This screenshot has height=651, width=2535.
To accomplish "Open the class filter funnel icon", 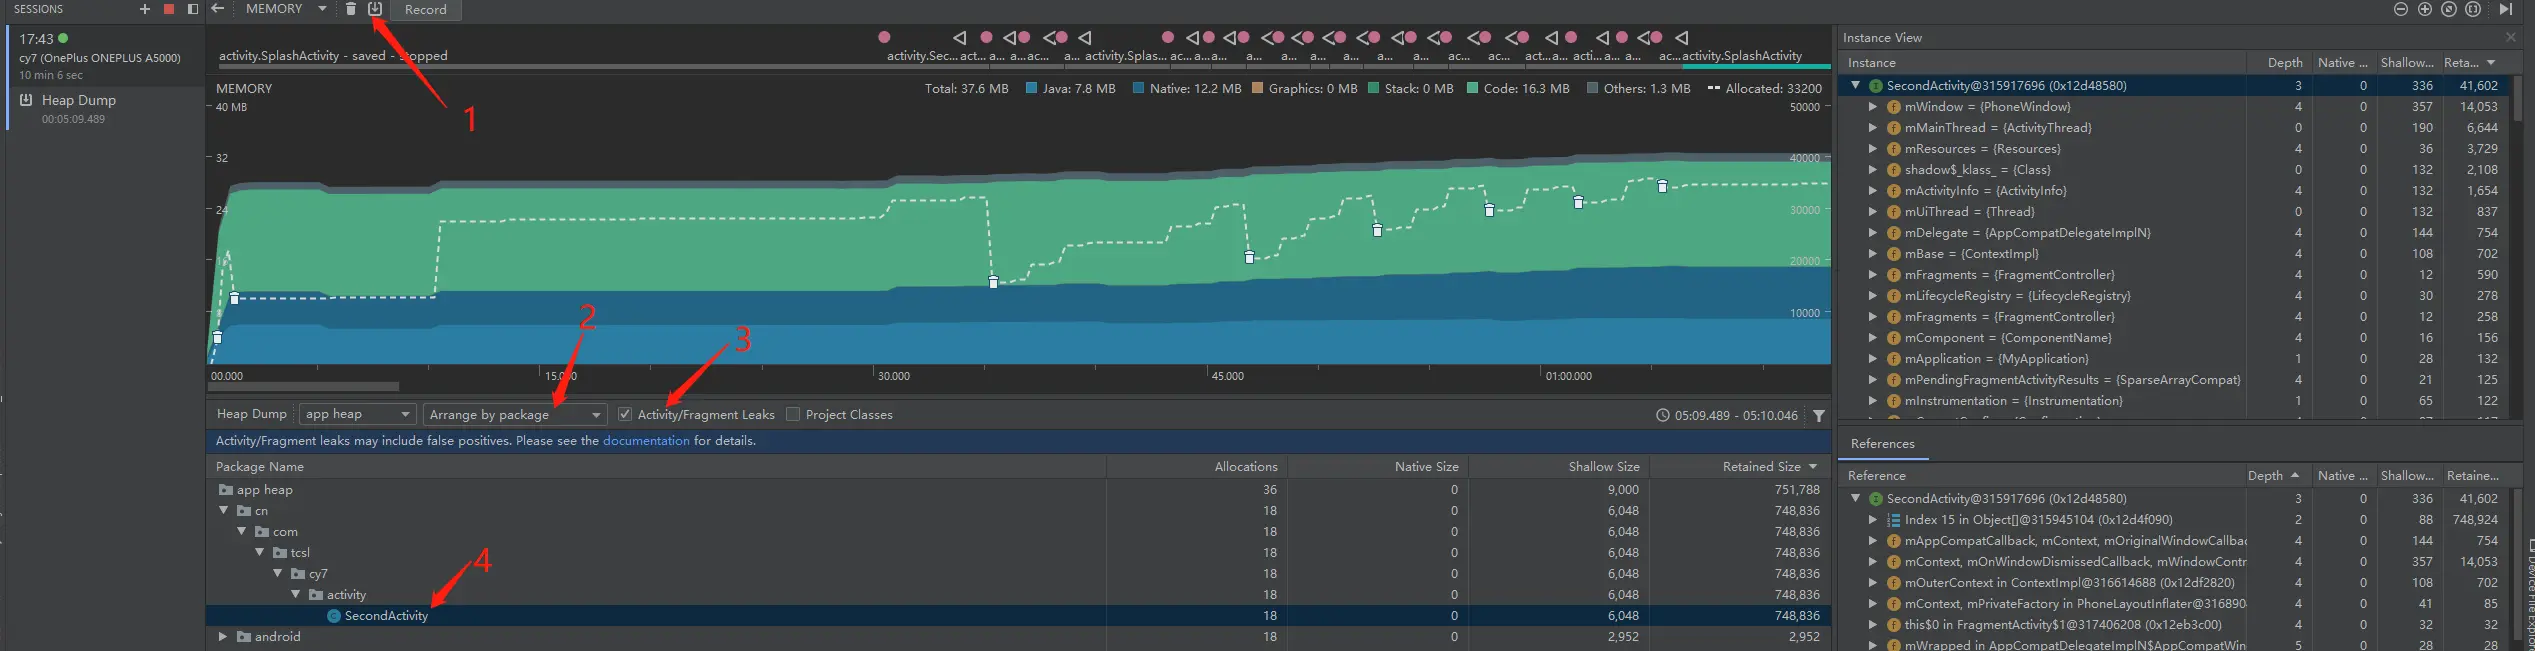I will pyautogui.click(x=1819, y=415).
